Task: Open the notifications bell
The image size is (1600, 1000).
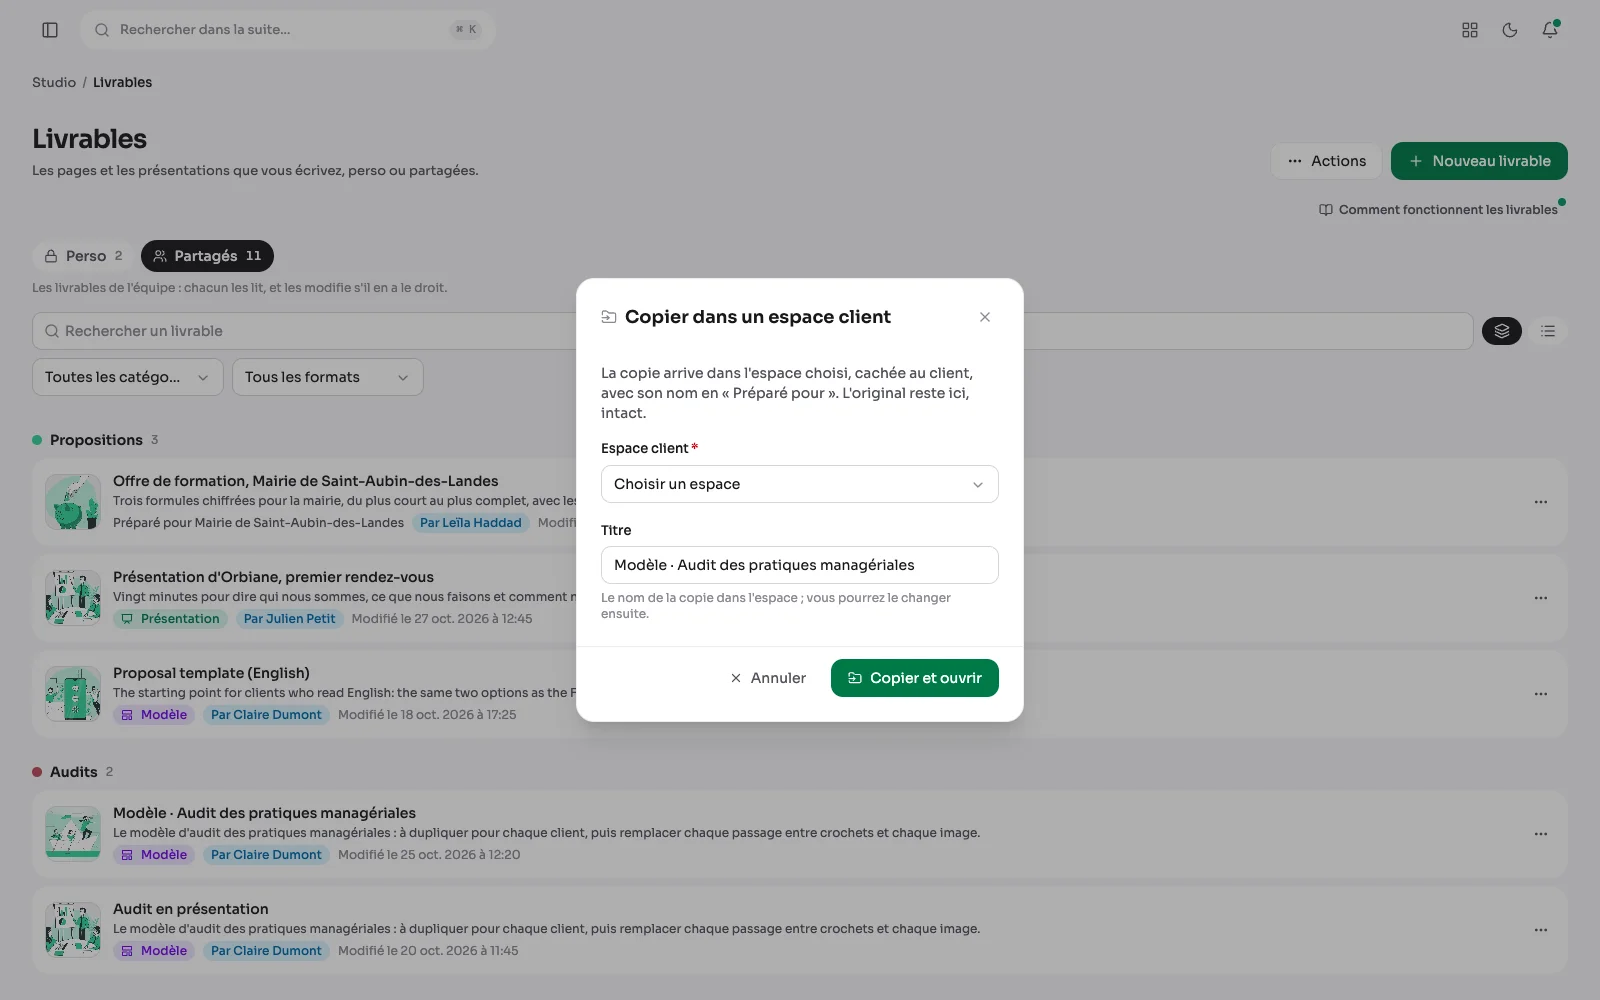Action: tap(1550, 30)
